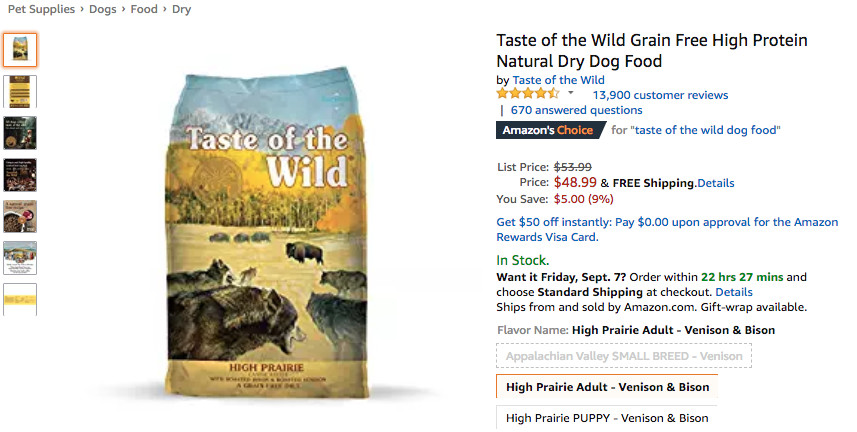This screenshot has width=857, height=432.
Task: Click the star rating icons
Action: [x=527, y=94]
